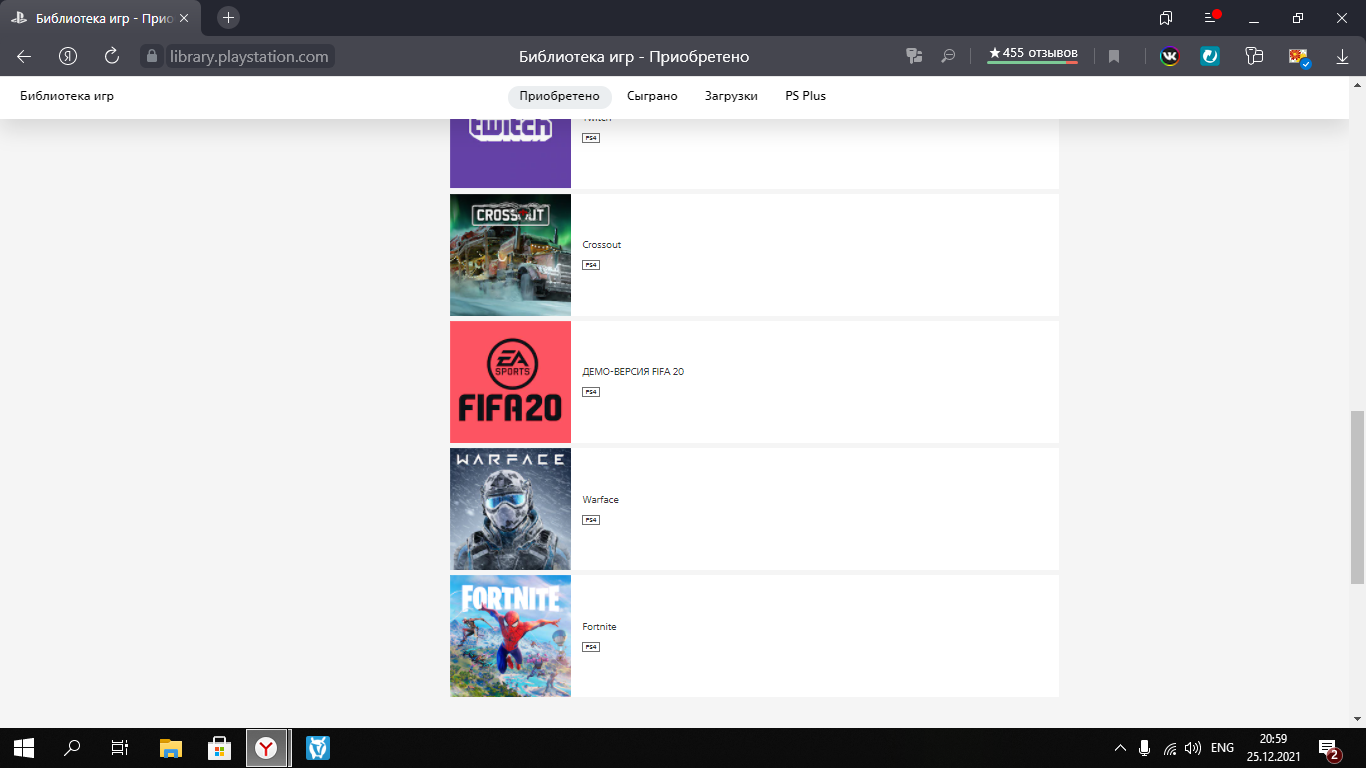This screenshot has width=1366, height=768.
Task: Click the Yandex Browser taskbar icon
Action: (x=266, y=747)
